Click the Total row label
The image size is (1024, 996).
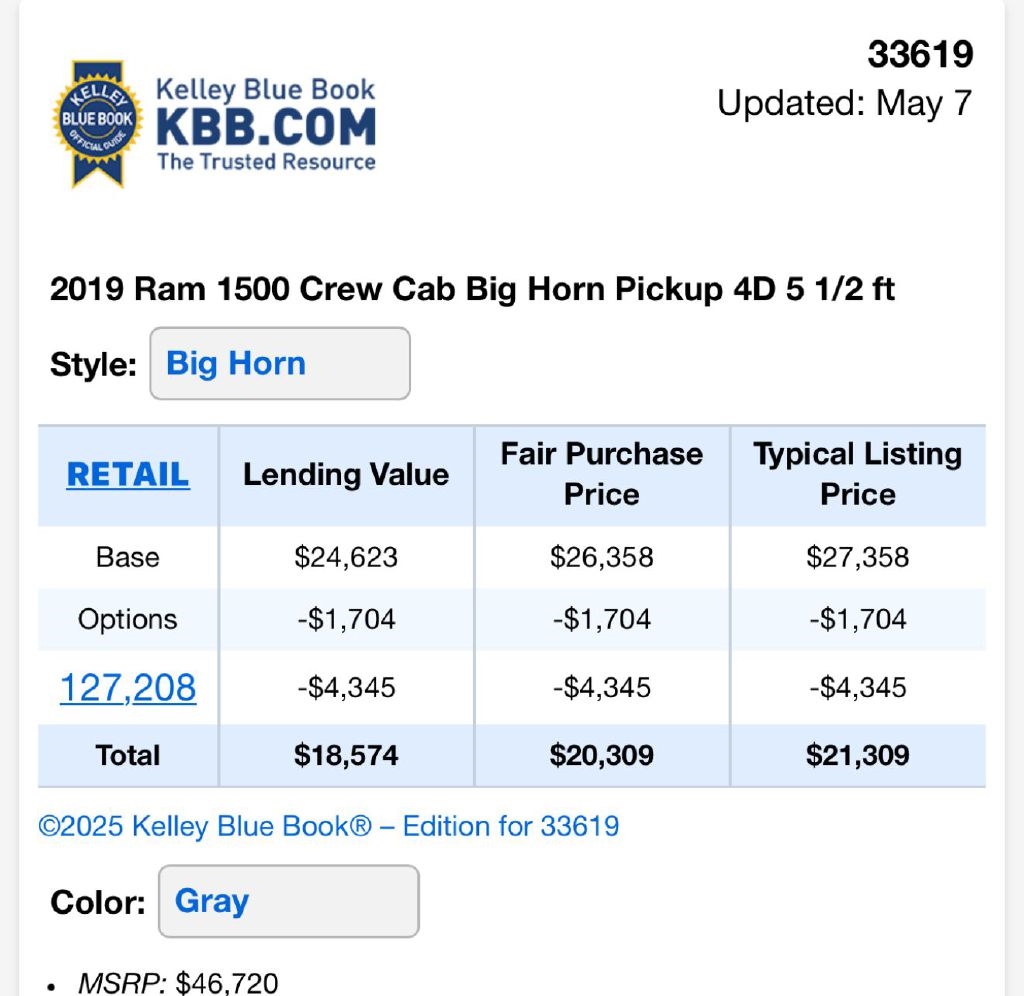click(128, 755)
